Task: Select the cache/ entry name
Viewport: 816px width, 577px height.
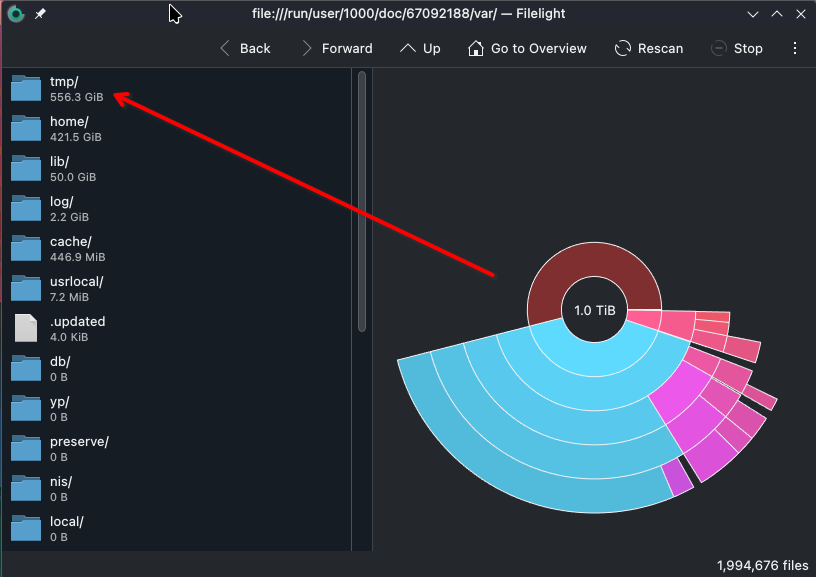Action: [71, 242]
